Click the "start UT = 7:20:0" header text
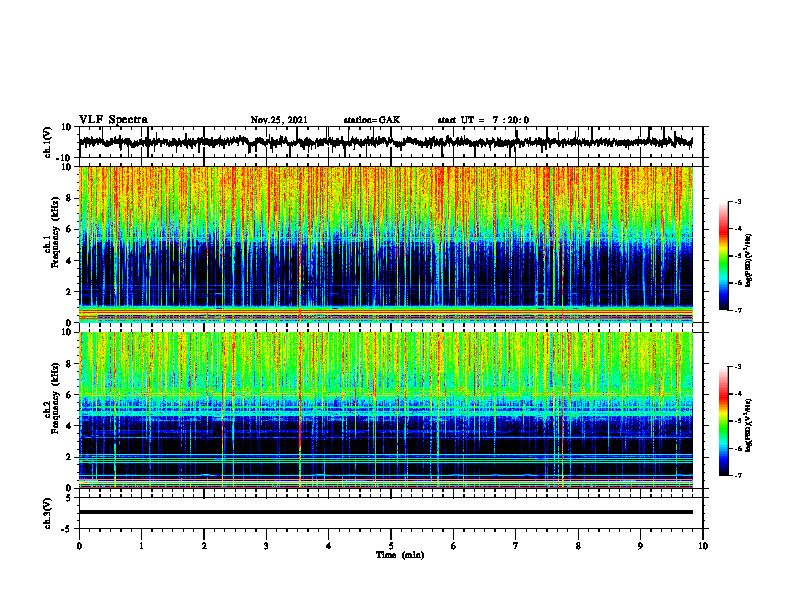 coord(483,120)
